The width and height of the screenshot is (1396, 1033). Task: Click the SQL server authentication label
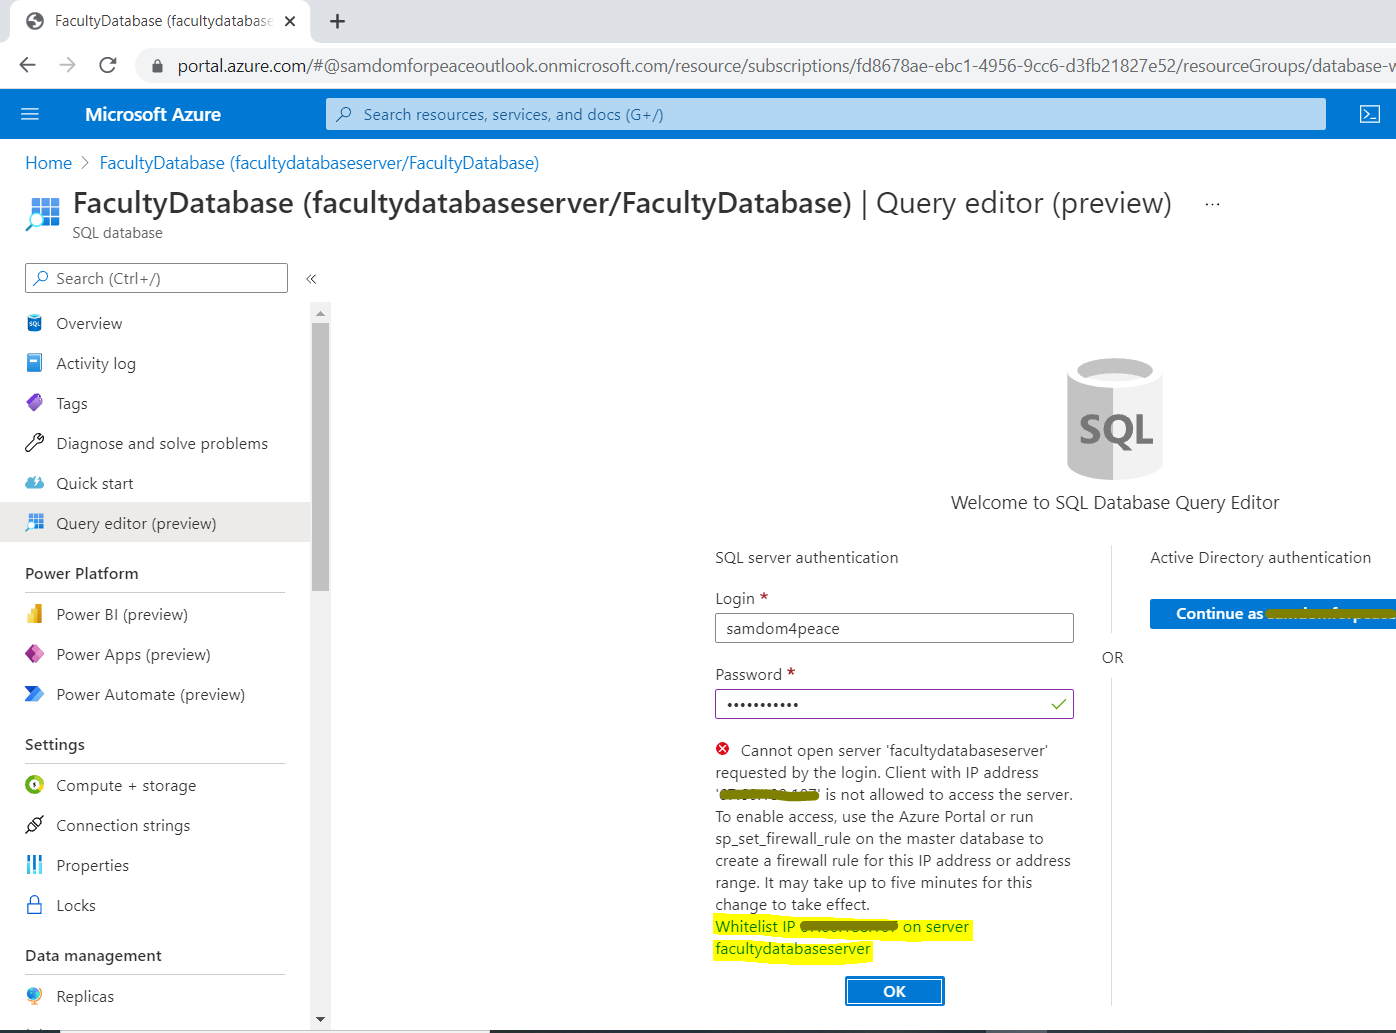[x=806, y=557]
